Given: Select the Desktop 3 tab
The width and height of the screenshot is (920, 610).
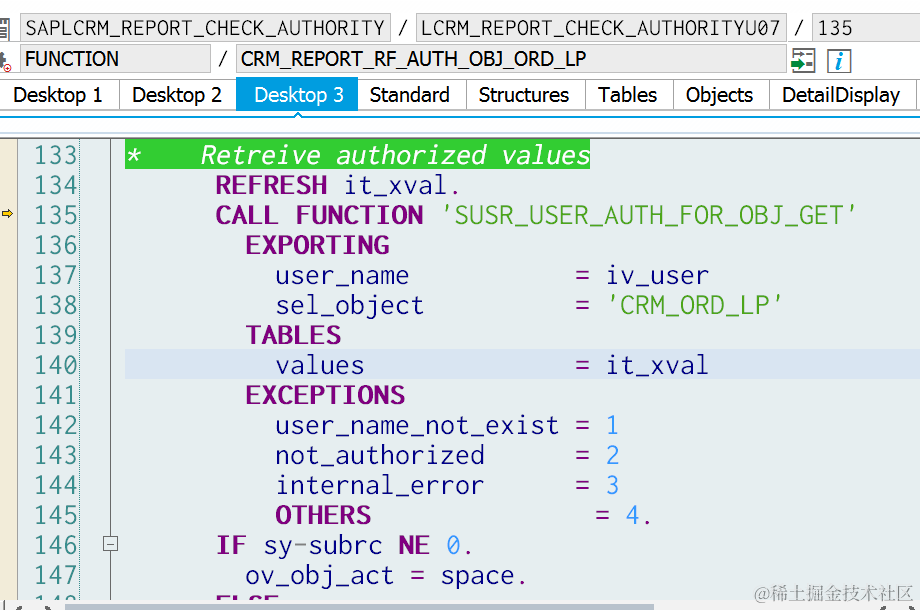Looking at the screenshot, I should click(x=299, y=94).
